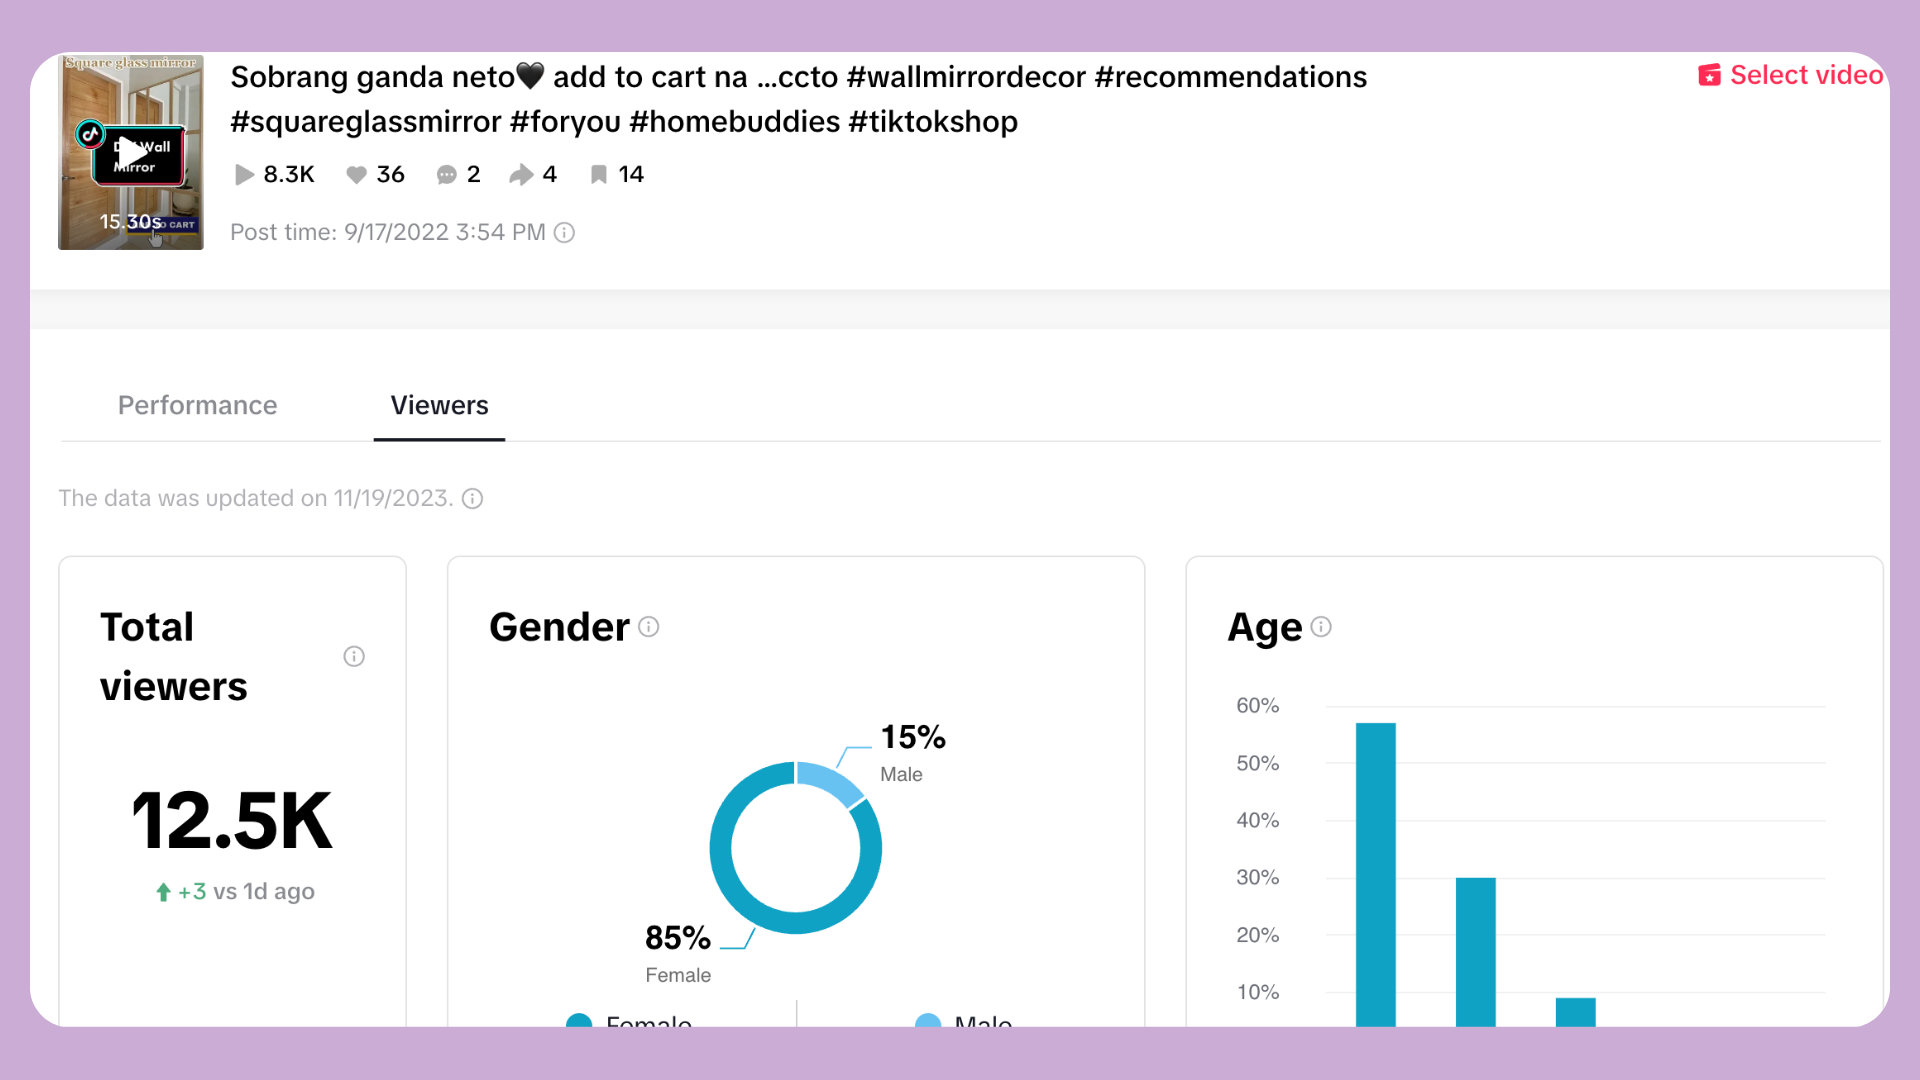Click the heart likes icon
This screenshot has width=1920, height=1080.
pyautogui.click(x=356, y=175)
